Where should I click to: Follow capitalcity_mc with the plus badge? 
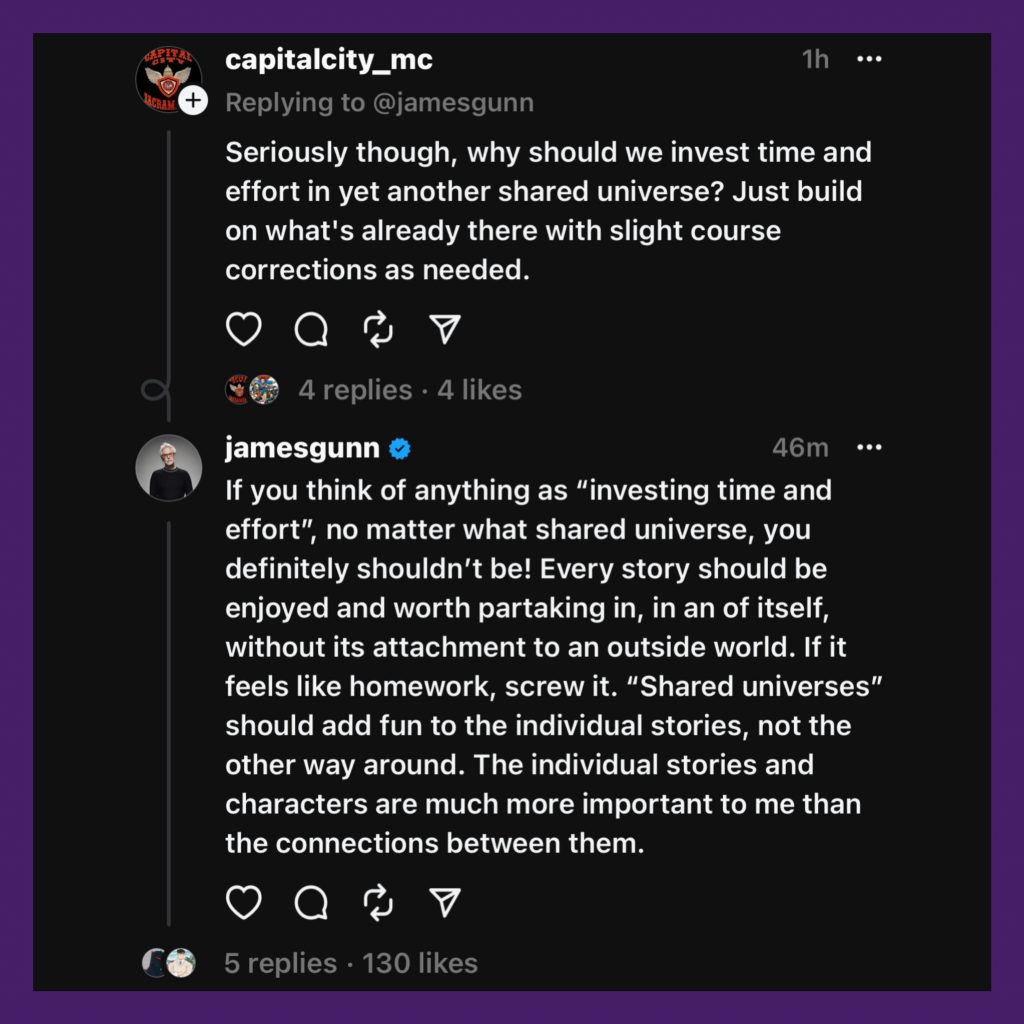point(193,101)
